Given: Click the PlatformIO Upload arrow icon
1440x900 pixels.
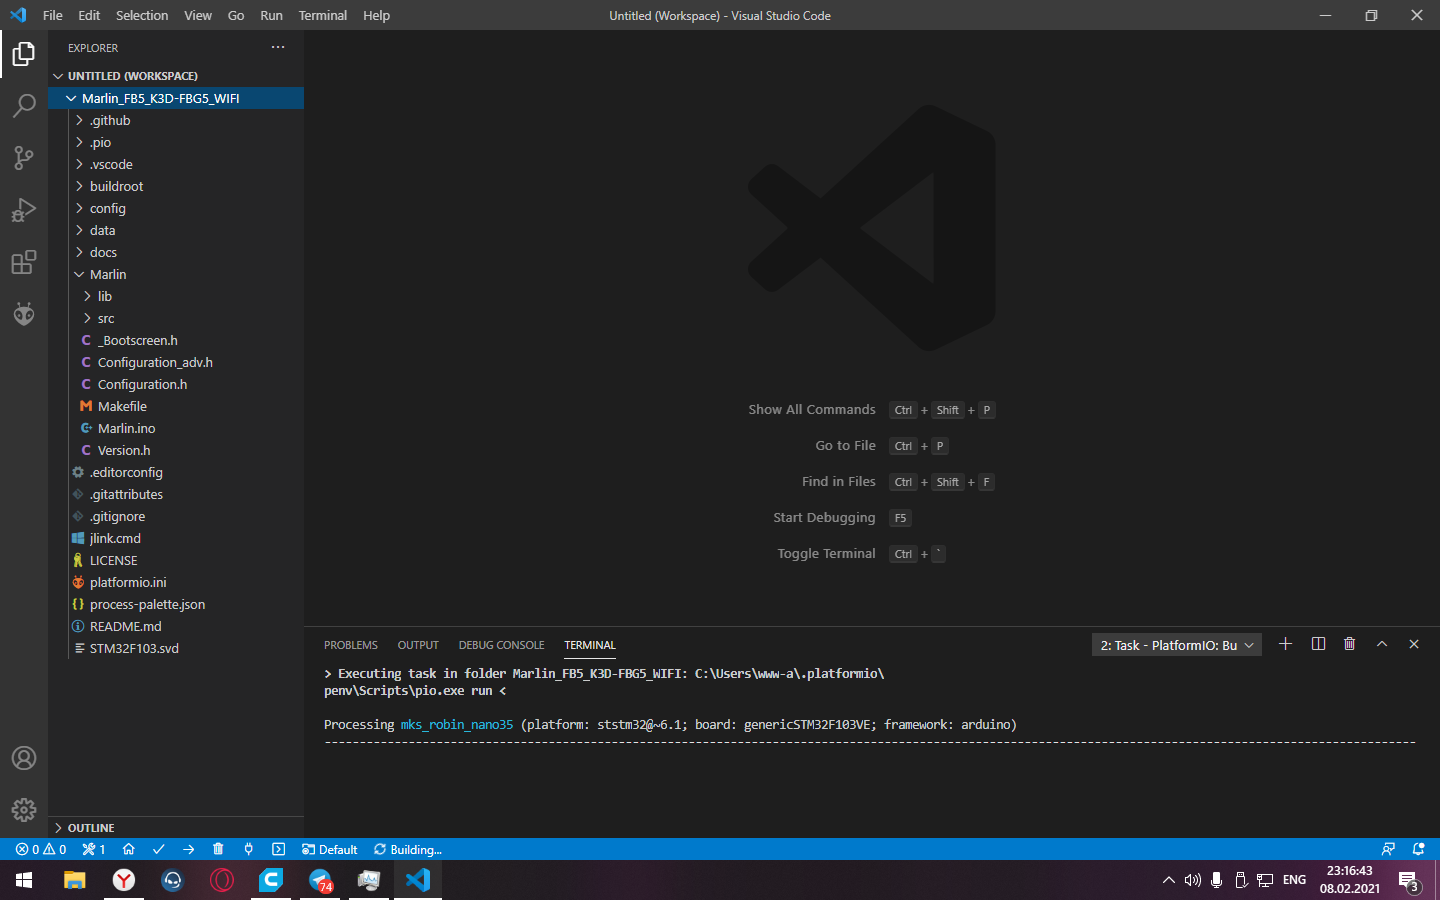Looking at the screenshot, I should pyautogui.click(x=189, y=849).
